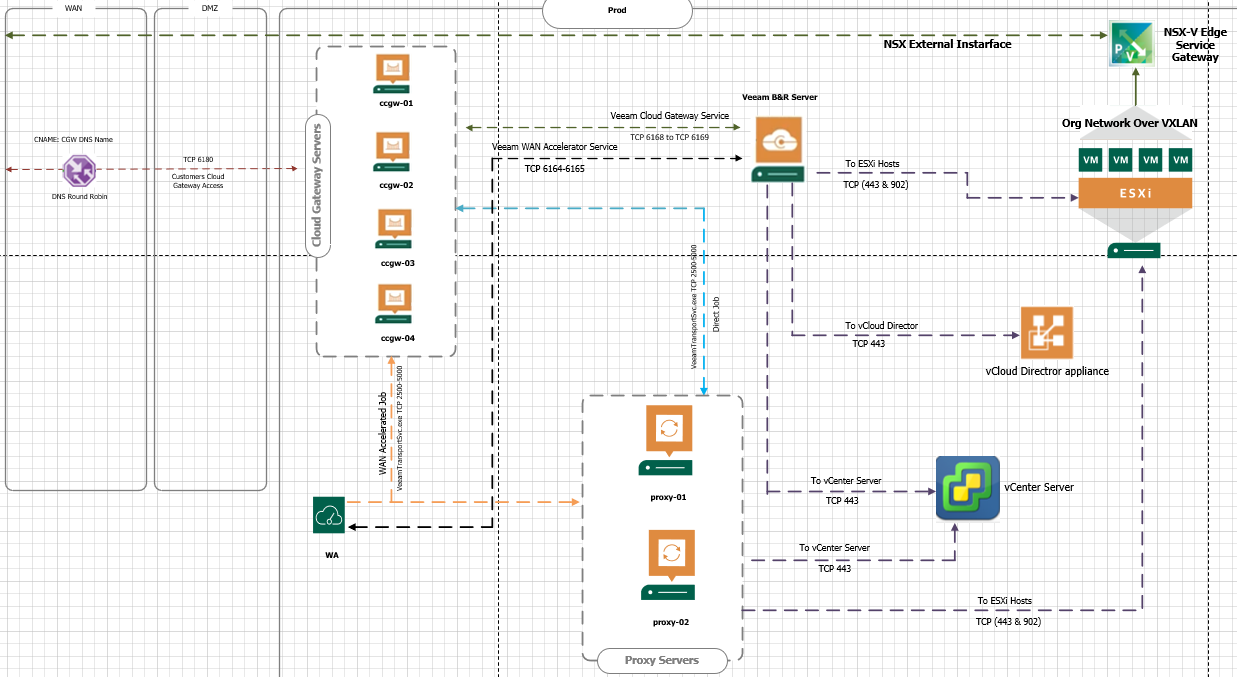Click the Proxy Servers group label
The height and width of the screenshot is (677, 1237).
click(x=661, y=660)
